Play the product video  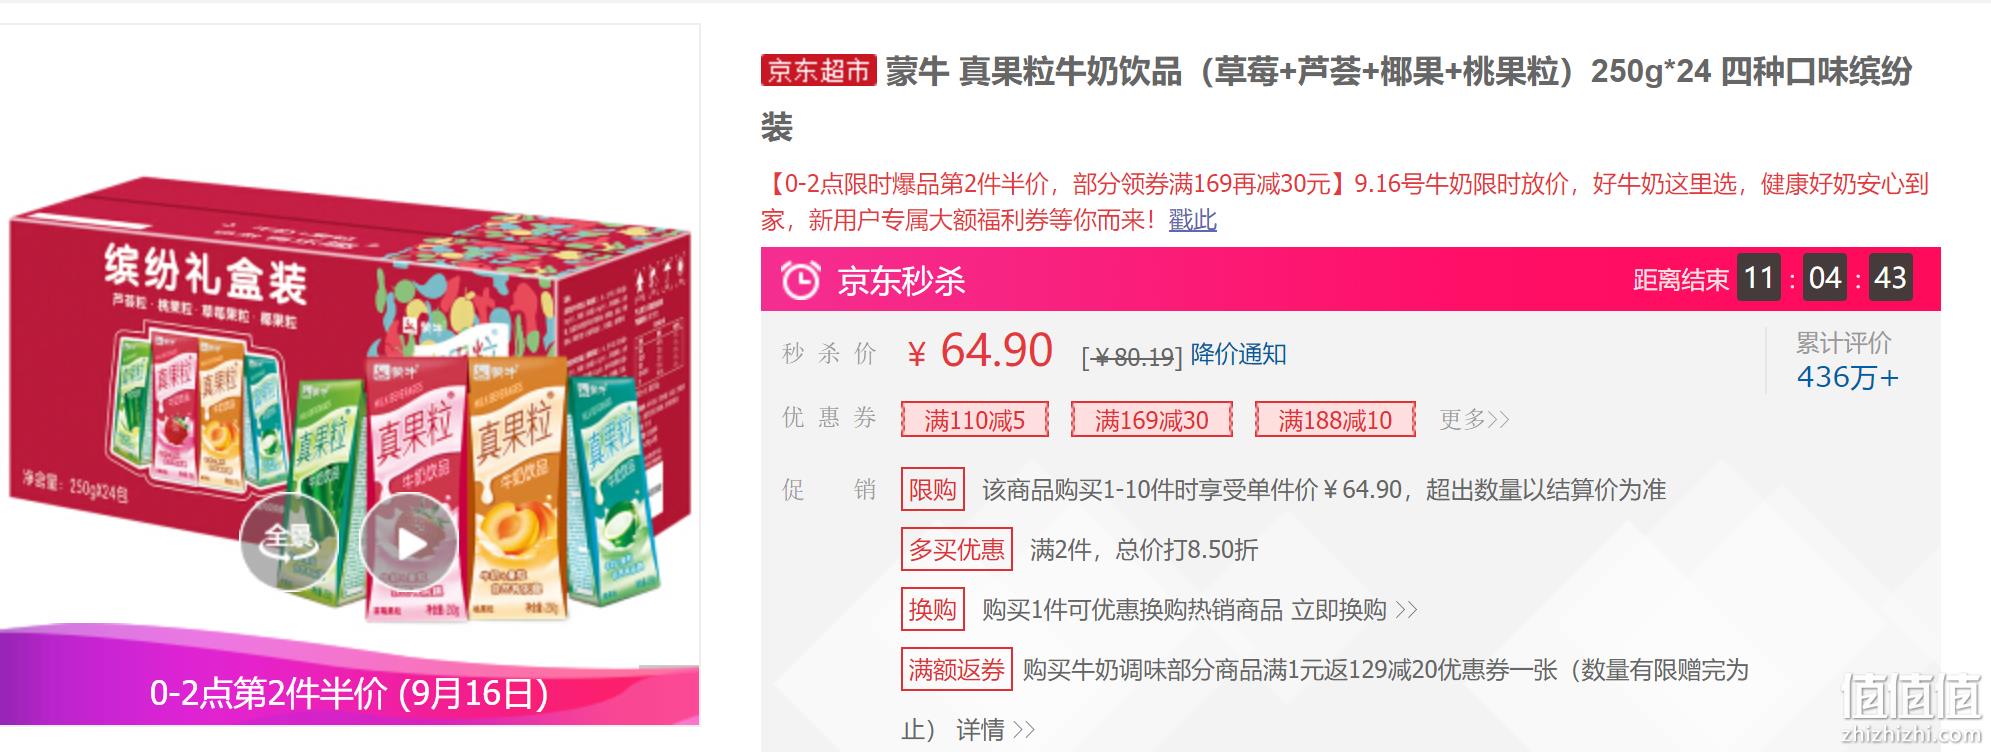pos(408,543)
